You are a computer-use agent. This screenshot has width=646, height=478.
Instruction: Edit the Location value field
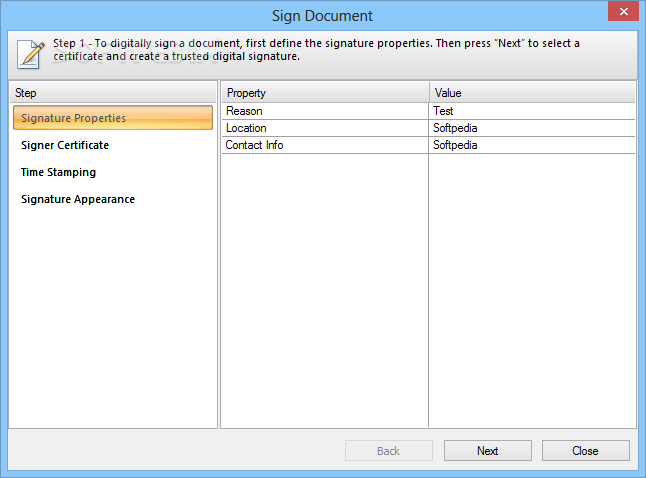pos(532,128)
